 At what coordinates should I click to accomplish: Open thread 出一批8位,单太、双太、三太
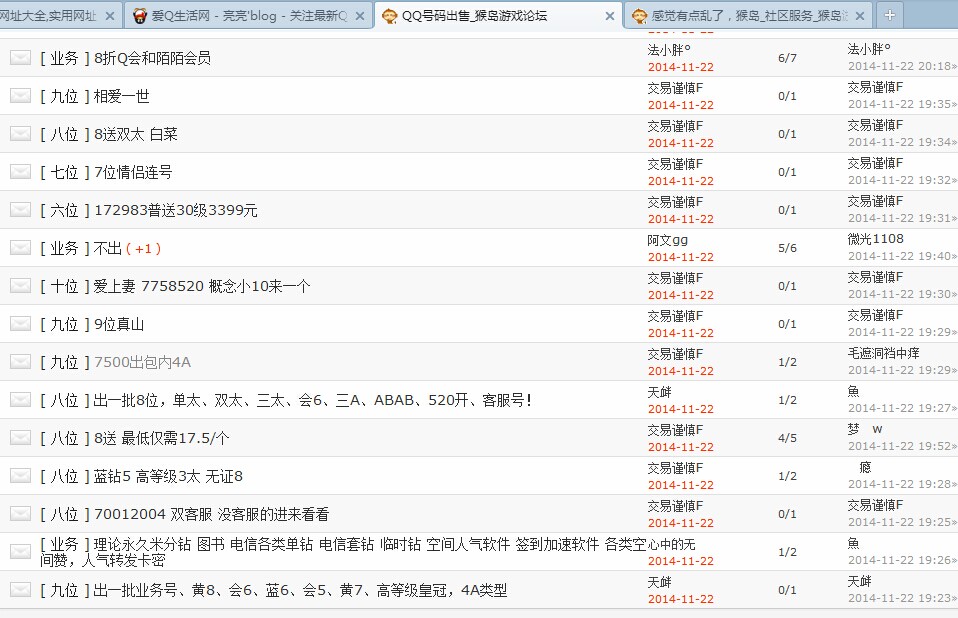[313, 400]
